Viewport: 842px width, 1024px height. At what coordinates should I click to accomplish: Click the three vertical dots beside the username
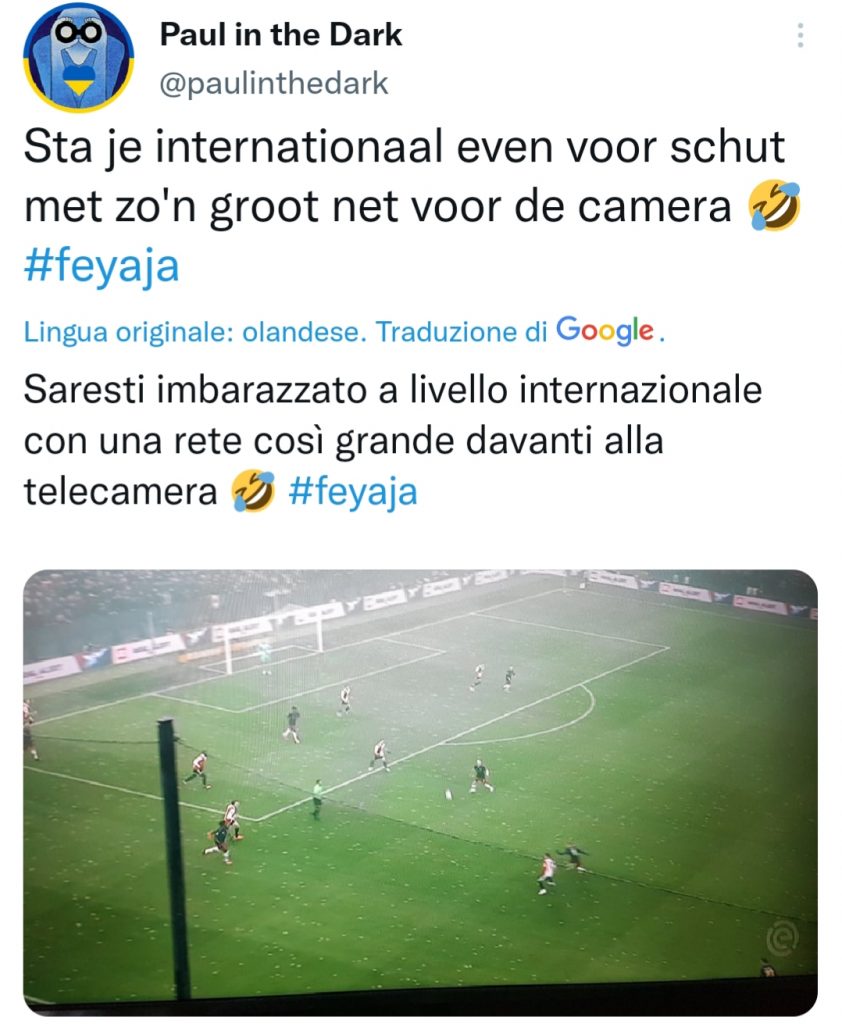click(799, 36)
